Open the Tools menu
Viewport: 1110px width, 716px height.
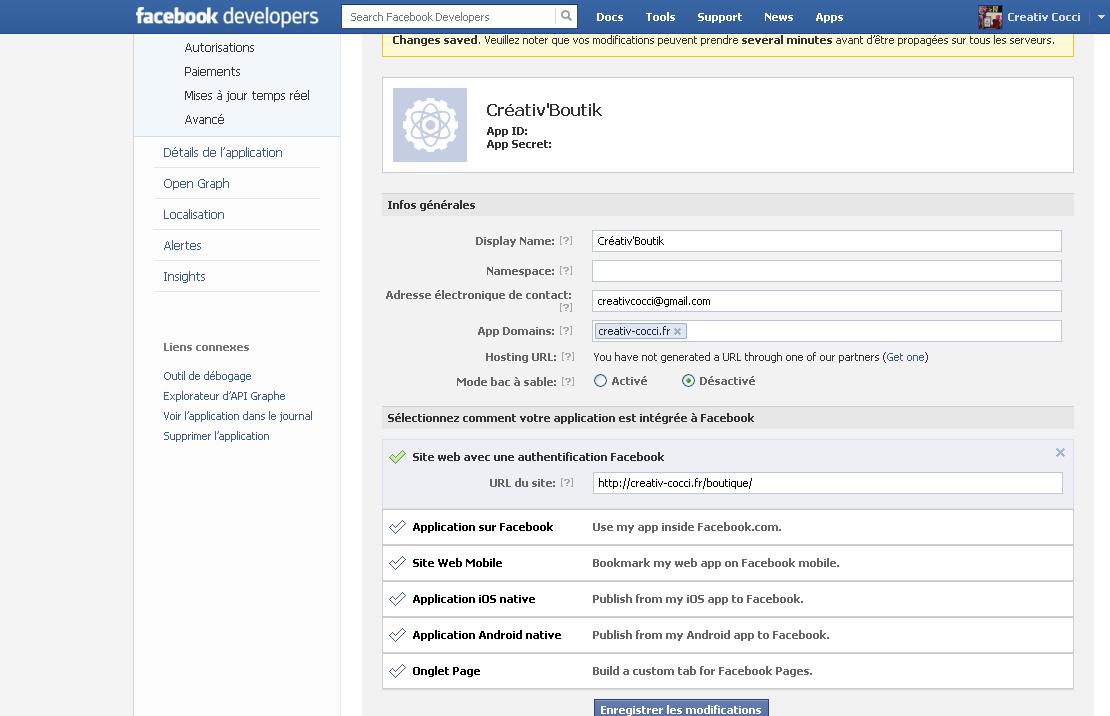[660, 17]
